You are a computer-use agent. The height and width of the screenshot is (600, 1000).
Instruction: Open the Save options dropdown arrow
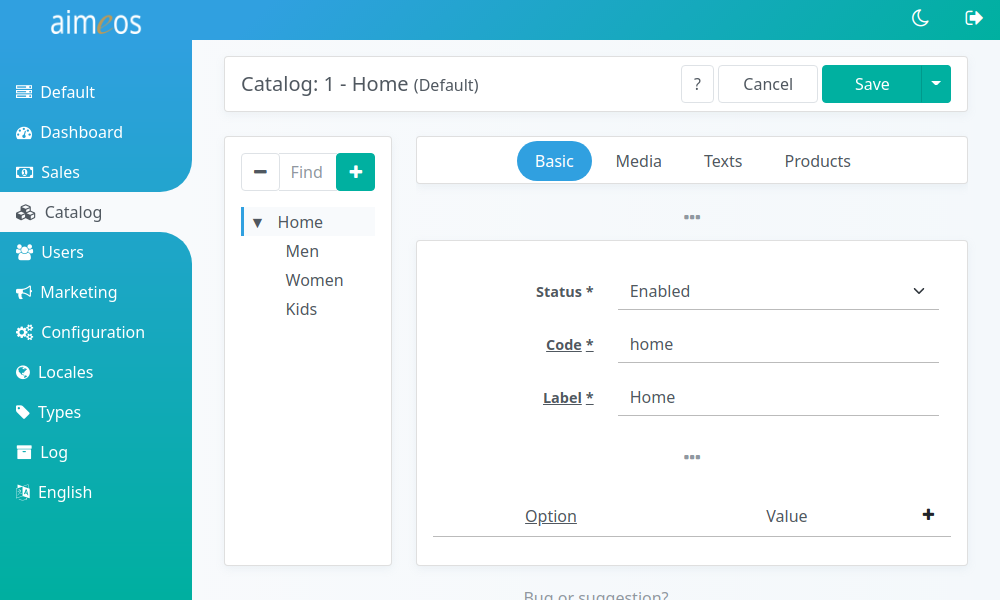[x=936, y=84]
